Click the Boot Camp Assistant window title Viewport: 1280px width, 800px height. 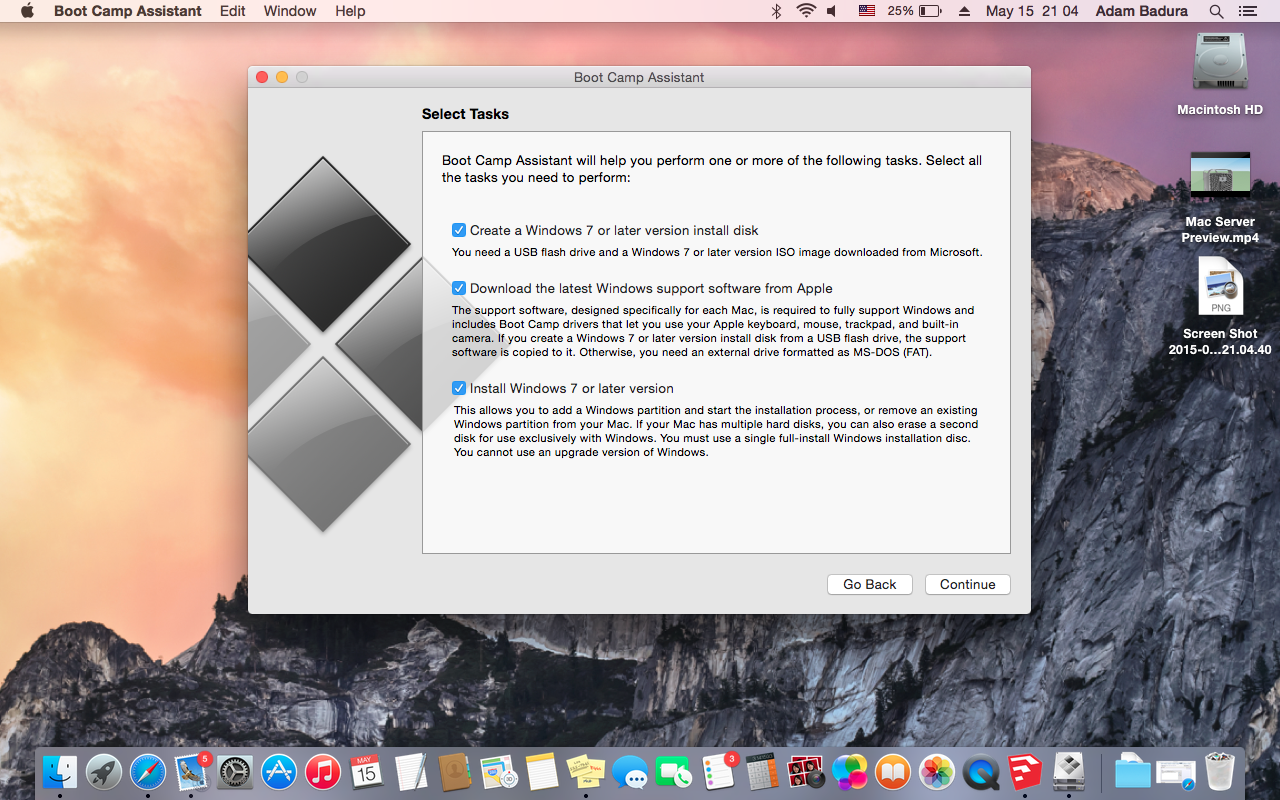[x=639, y=77]
